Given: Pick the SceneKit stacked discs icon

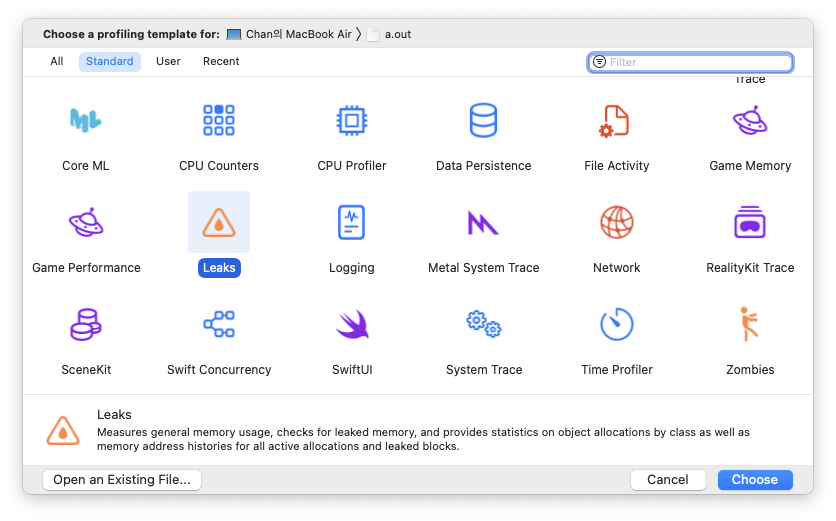Looking at the screenshot, I should click(x=86, y=324).
